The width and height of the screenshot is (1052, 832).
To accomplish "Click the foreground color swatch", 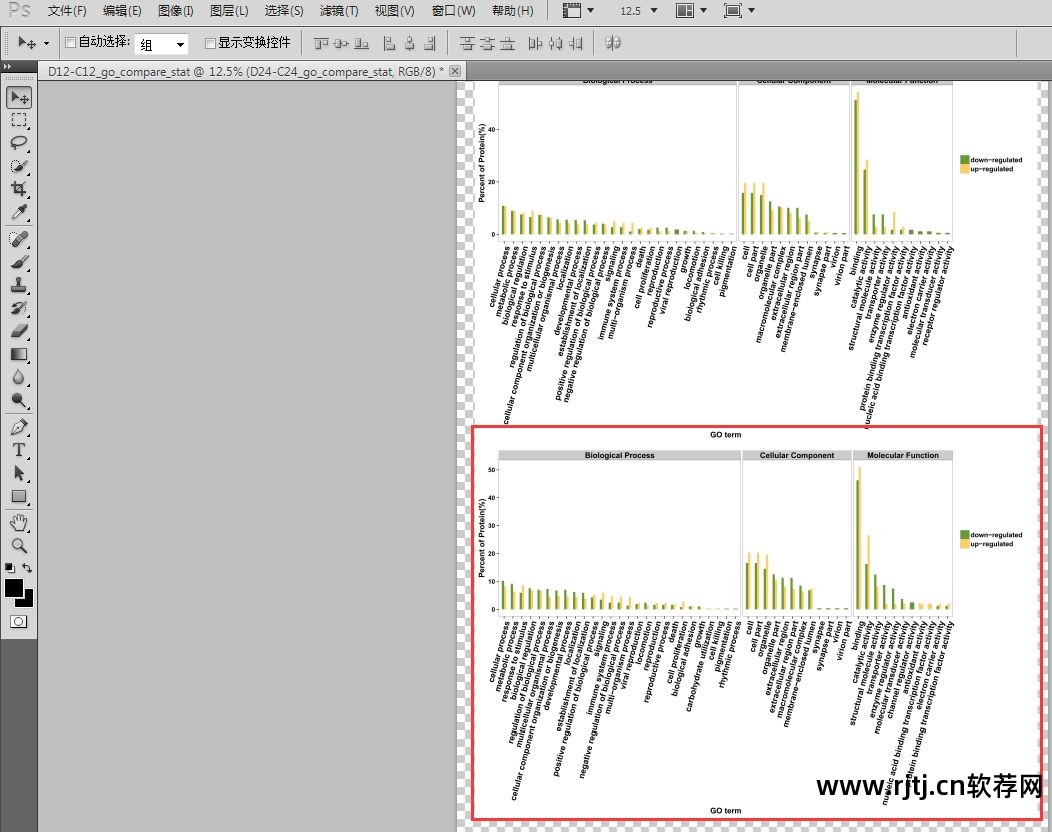I will [x=14, y=588].
